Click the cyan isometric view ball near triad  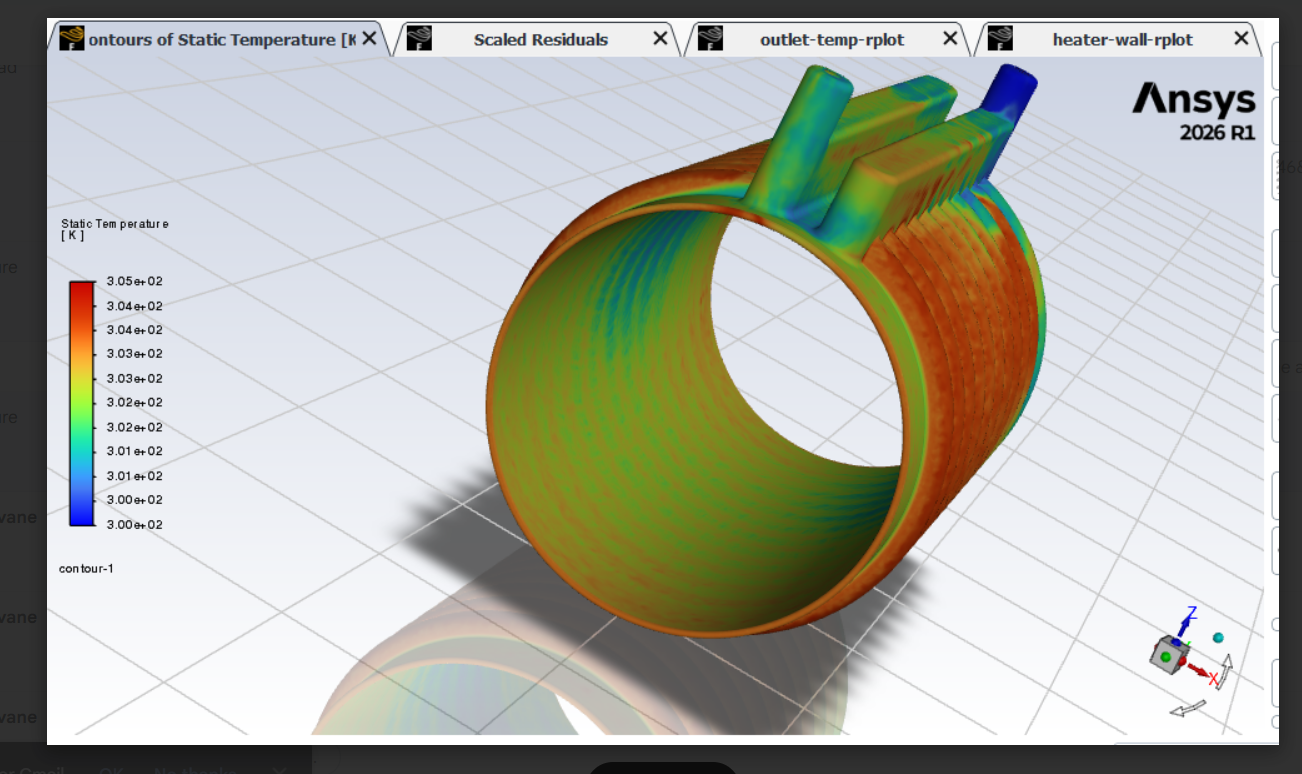[x=1218, y=637]
